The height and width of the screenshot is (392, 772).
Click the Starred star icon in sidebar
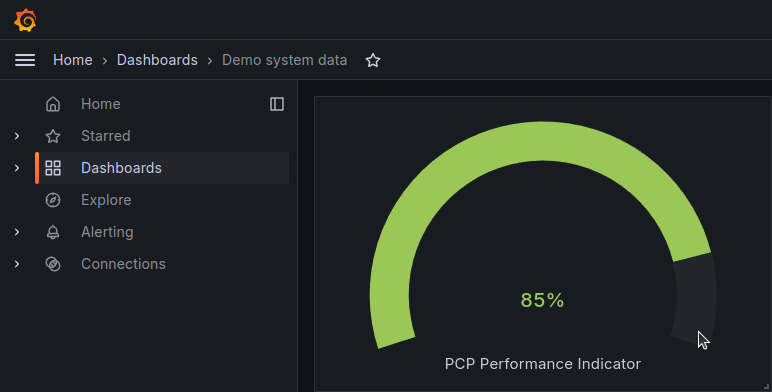point(53,136)
